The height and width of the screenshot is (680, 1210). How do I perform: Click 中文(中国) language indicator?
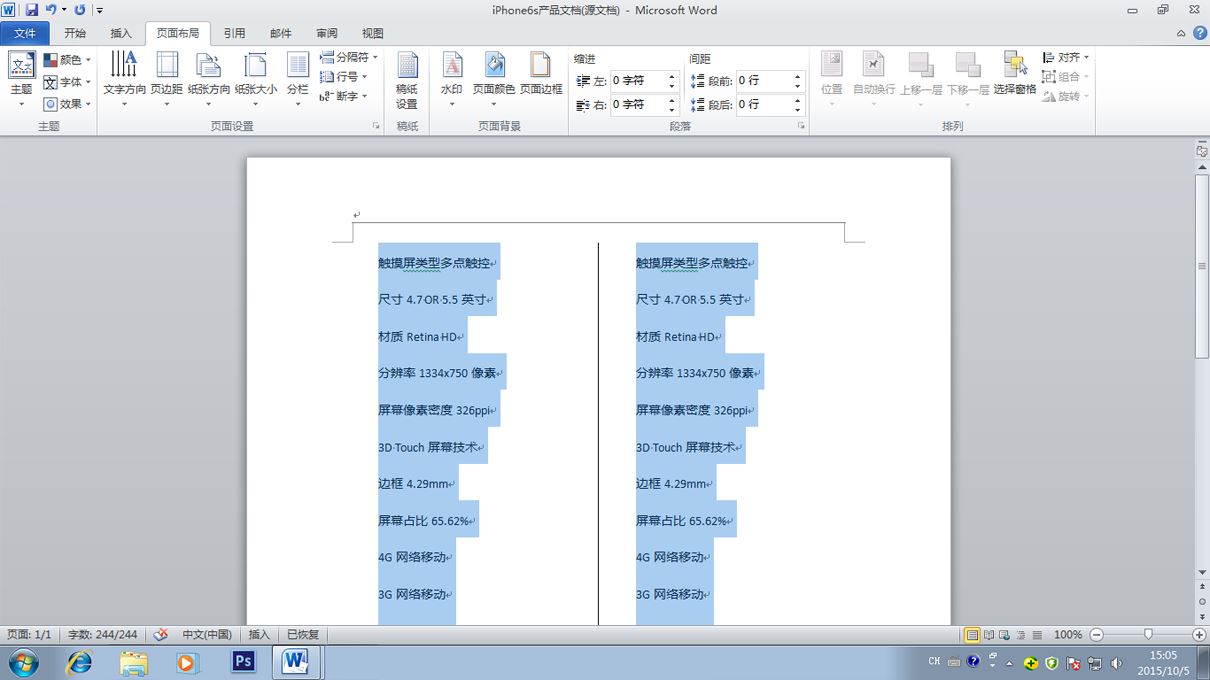pyautogui.click(x=207, y=634)
